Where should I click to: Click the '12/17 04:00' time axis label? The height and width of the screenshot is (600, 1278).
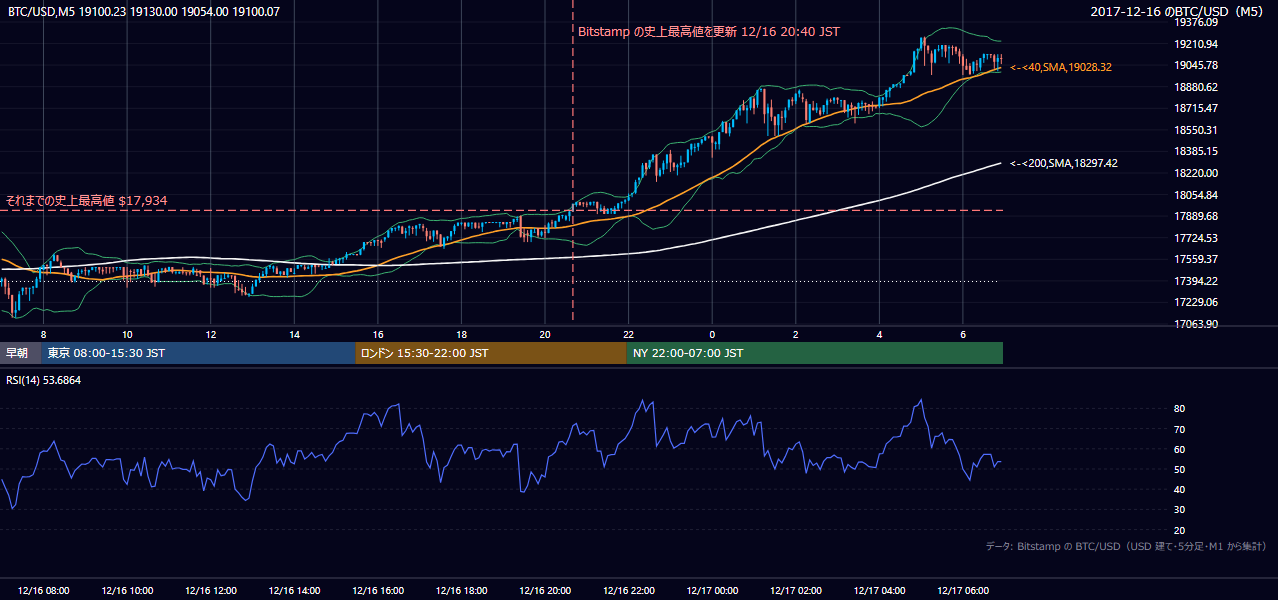[x=880, y=591]
